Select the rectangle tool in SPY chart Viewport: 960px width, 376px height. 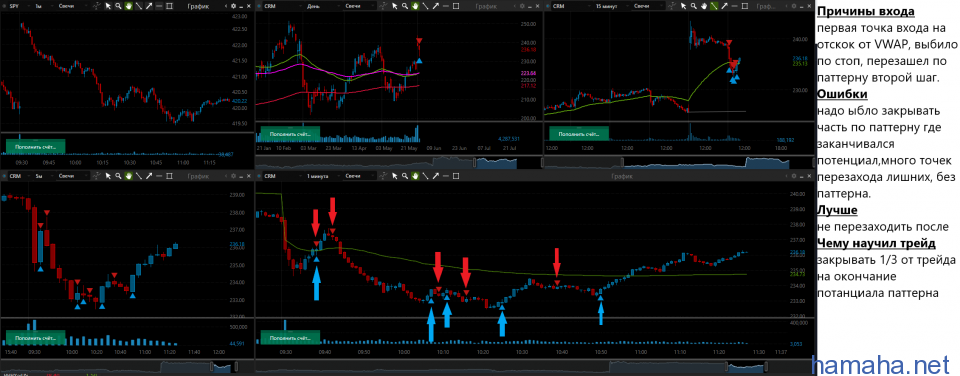[170, 6]
